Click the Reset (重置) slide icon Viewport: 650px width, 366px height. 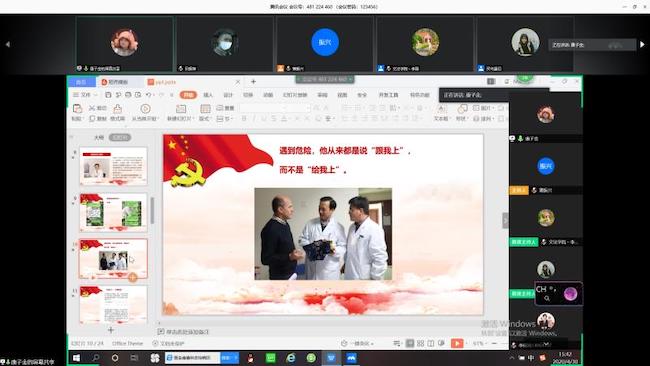coord(220,108)
